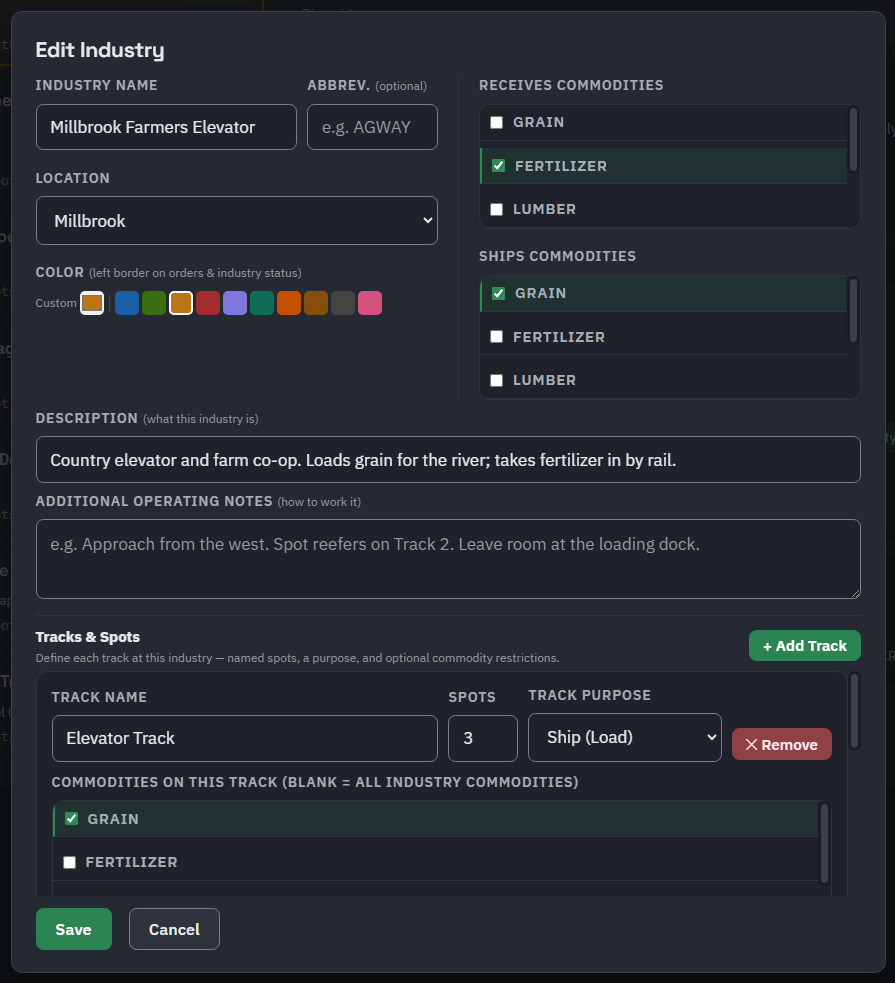The height and width of the screenshot is (983, 895).
Task: Open the Location dropdown showing Millbrook
Action: [x=236, y=221]
